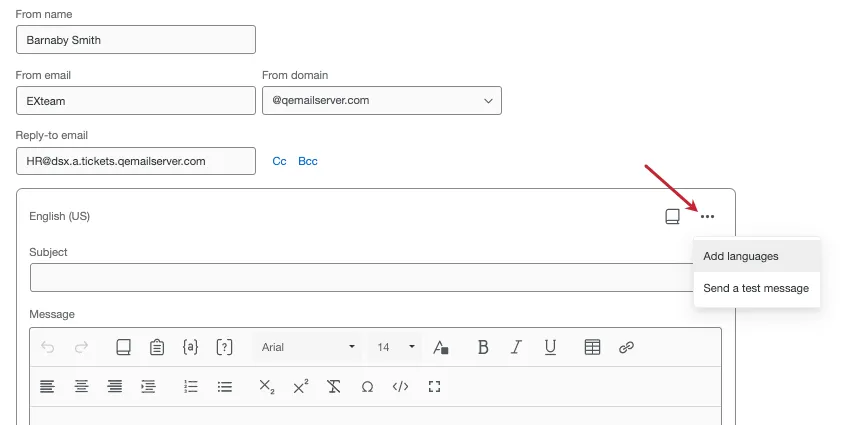
Task: Open the special characters omega icon
Action: [x=367, y=386]
